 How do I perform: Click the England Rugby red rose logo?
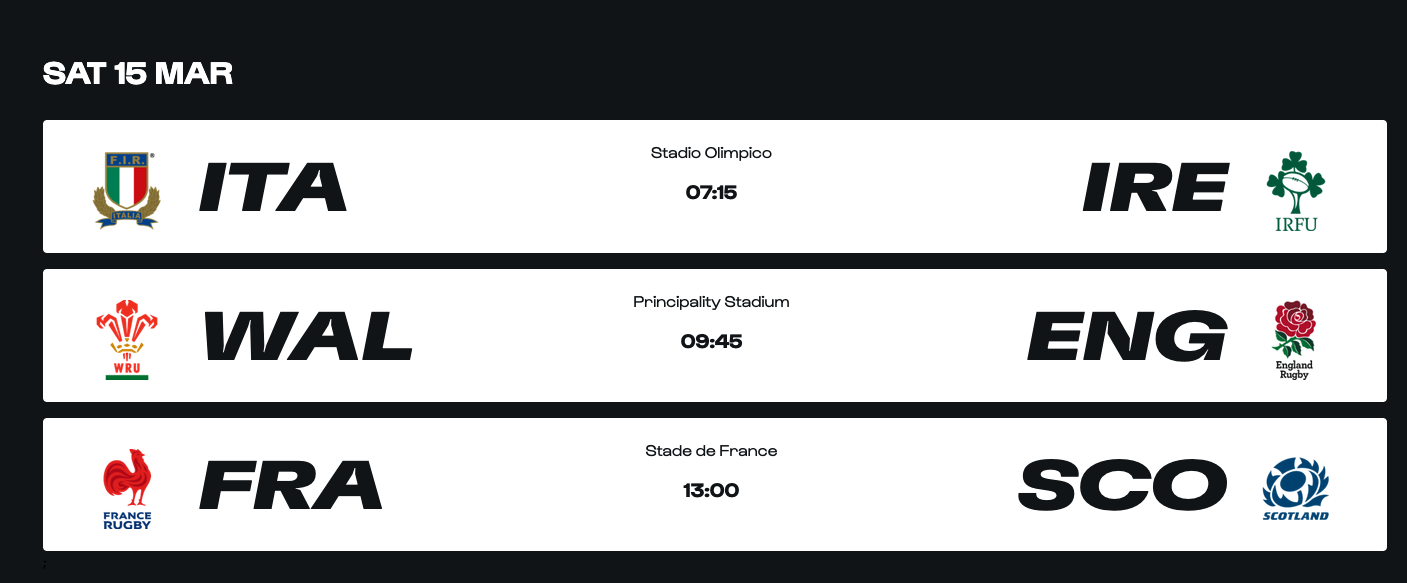pyautogui.click(x=1294, y=340)
